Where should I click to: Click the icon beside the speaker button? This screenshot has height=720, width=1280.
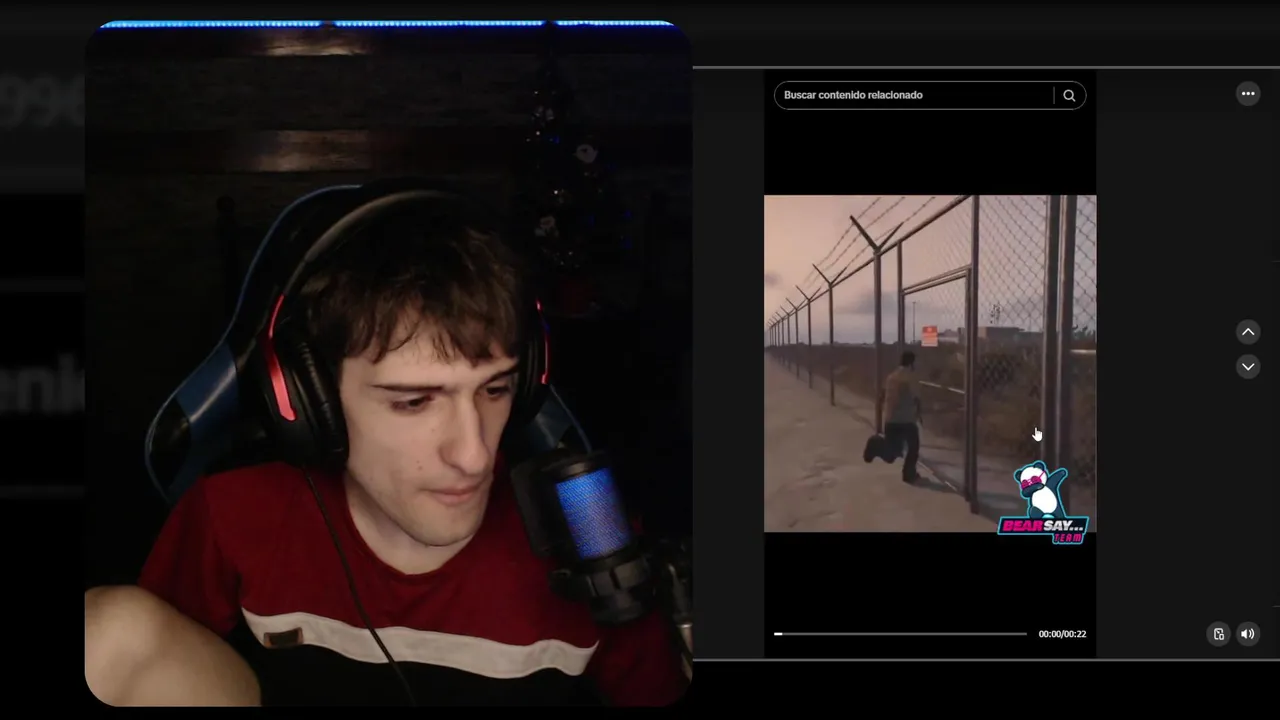click(1218, 634)
